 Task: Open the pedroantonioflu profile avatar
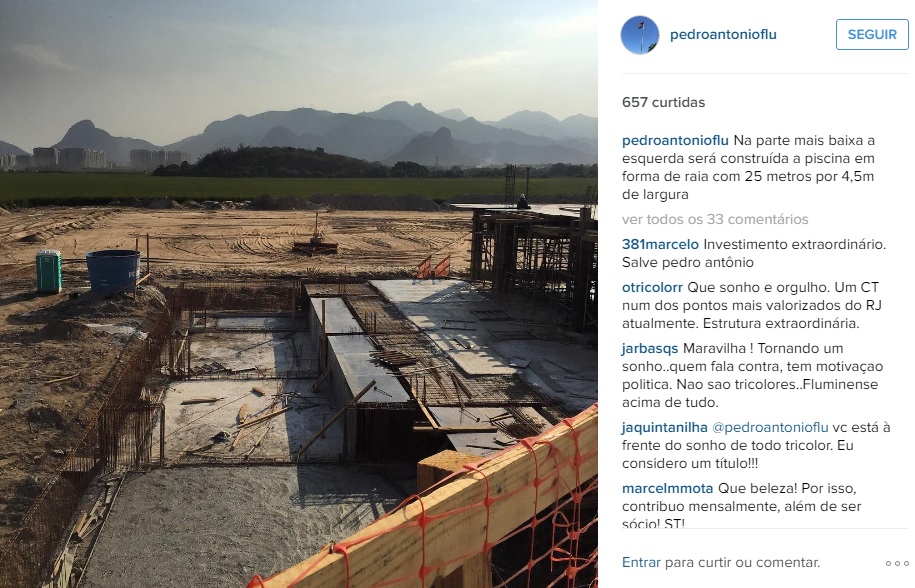click(640, 34)
